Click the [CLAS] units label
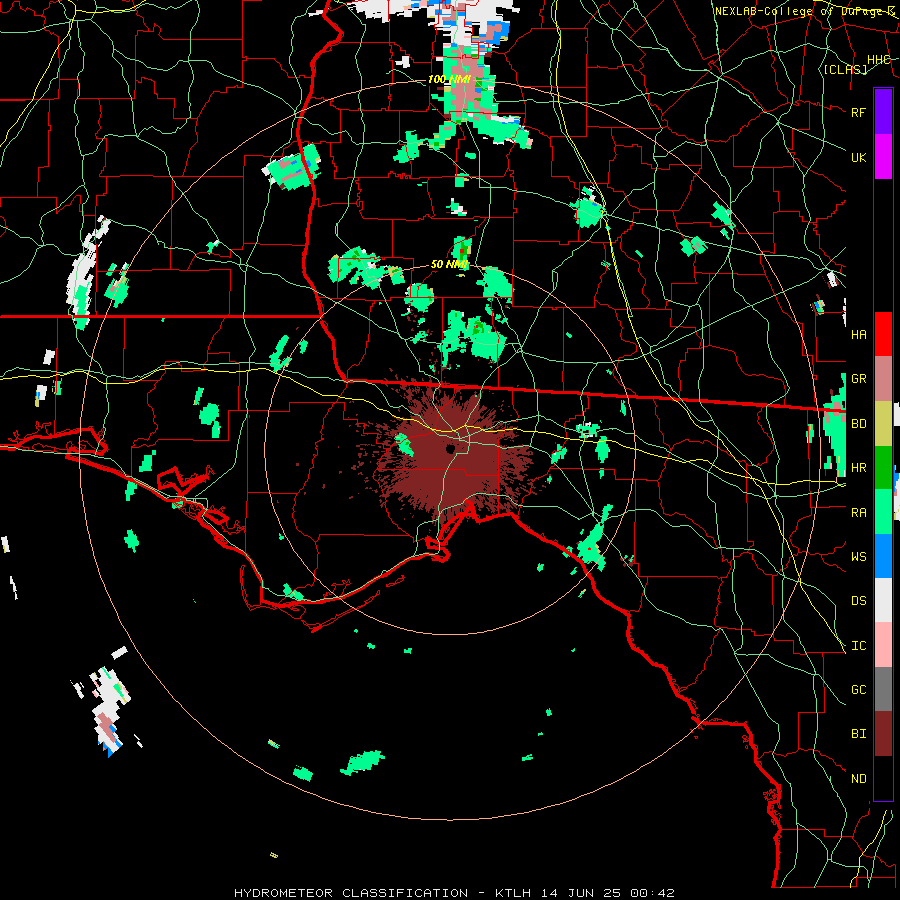The width and height of the screenshot is (900, 900). (x=845, y=69)
